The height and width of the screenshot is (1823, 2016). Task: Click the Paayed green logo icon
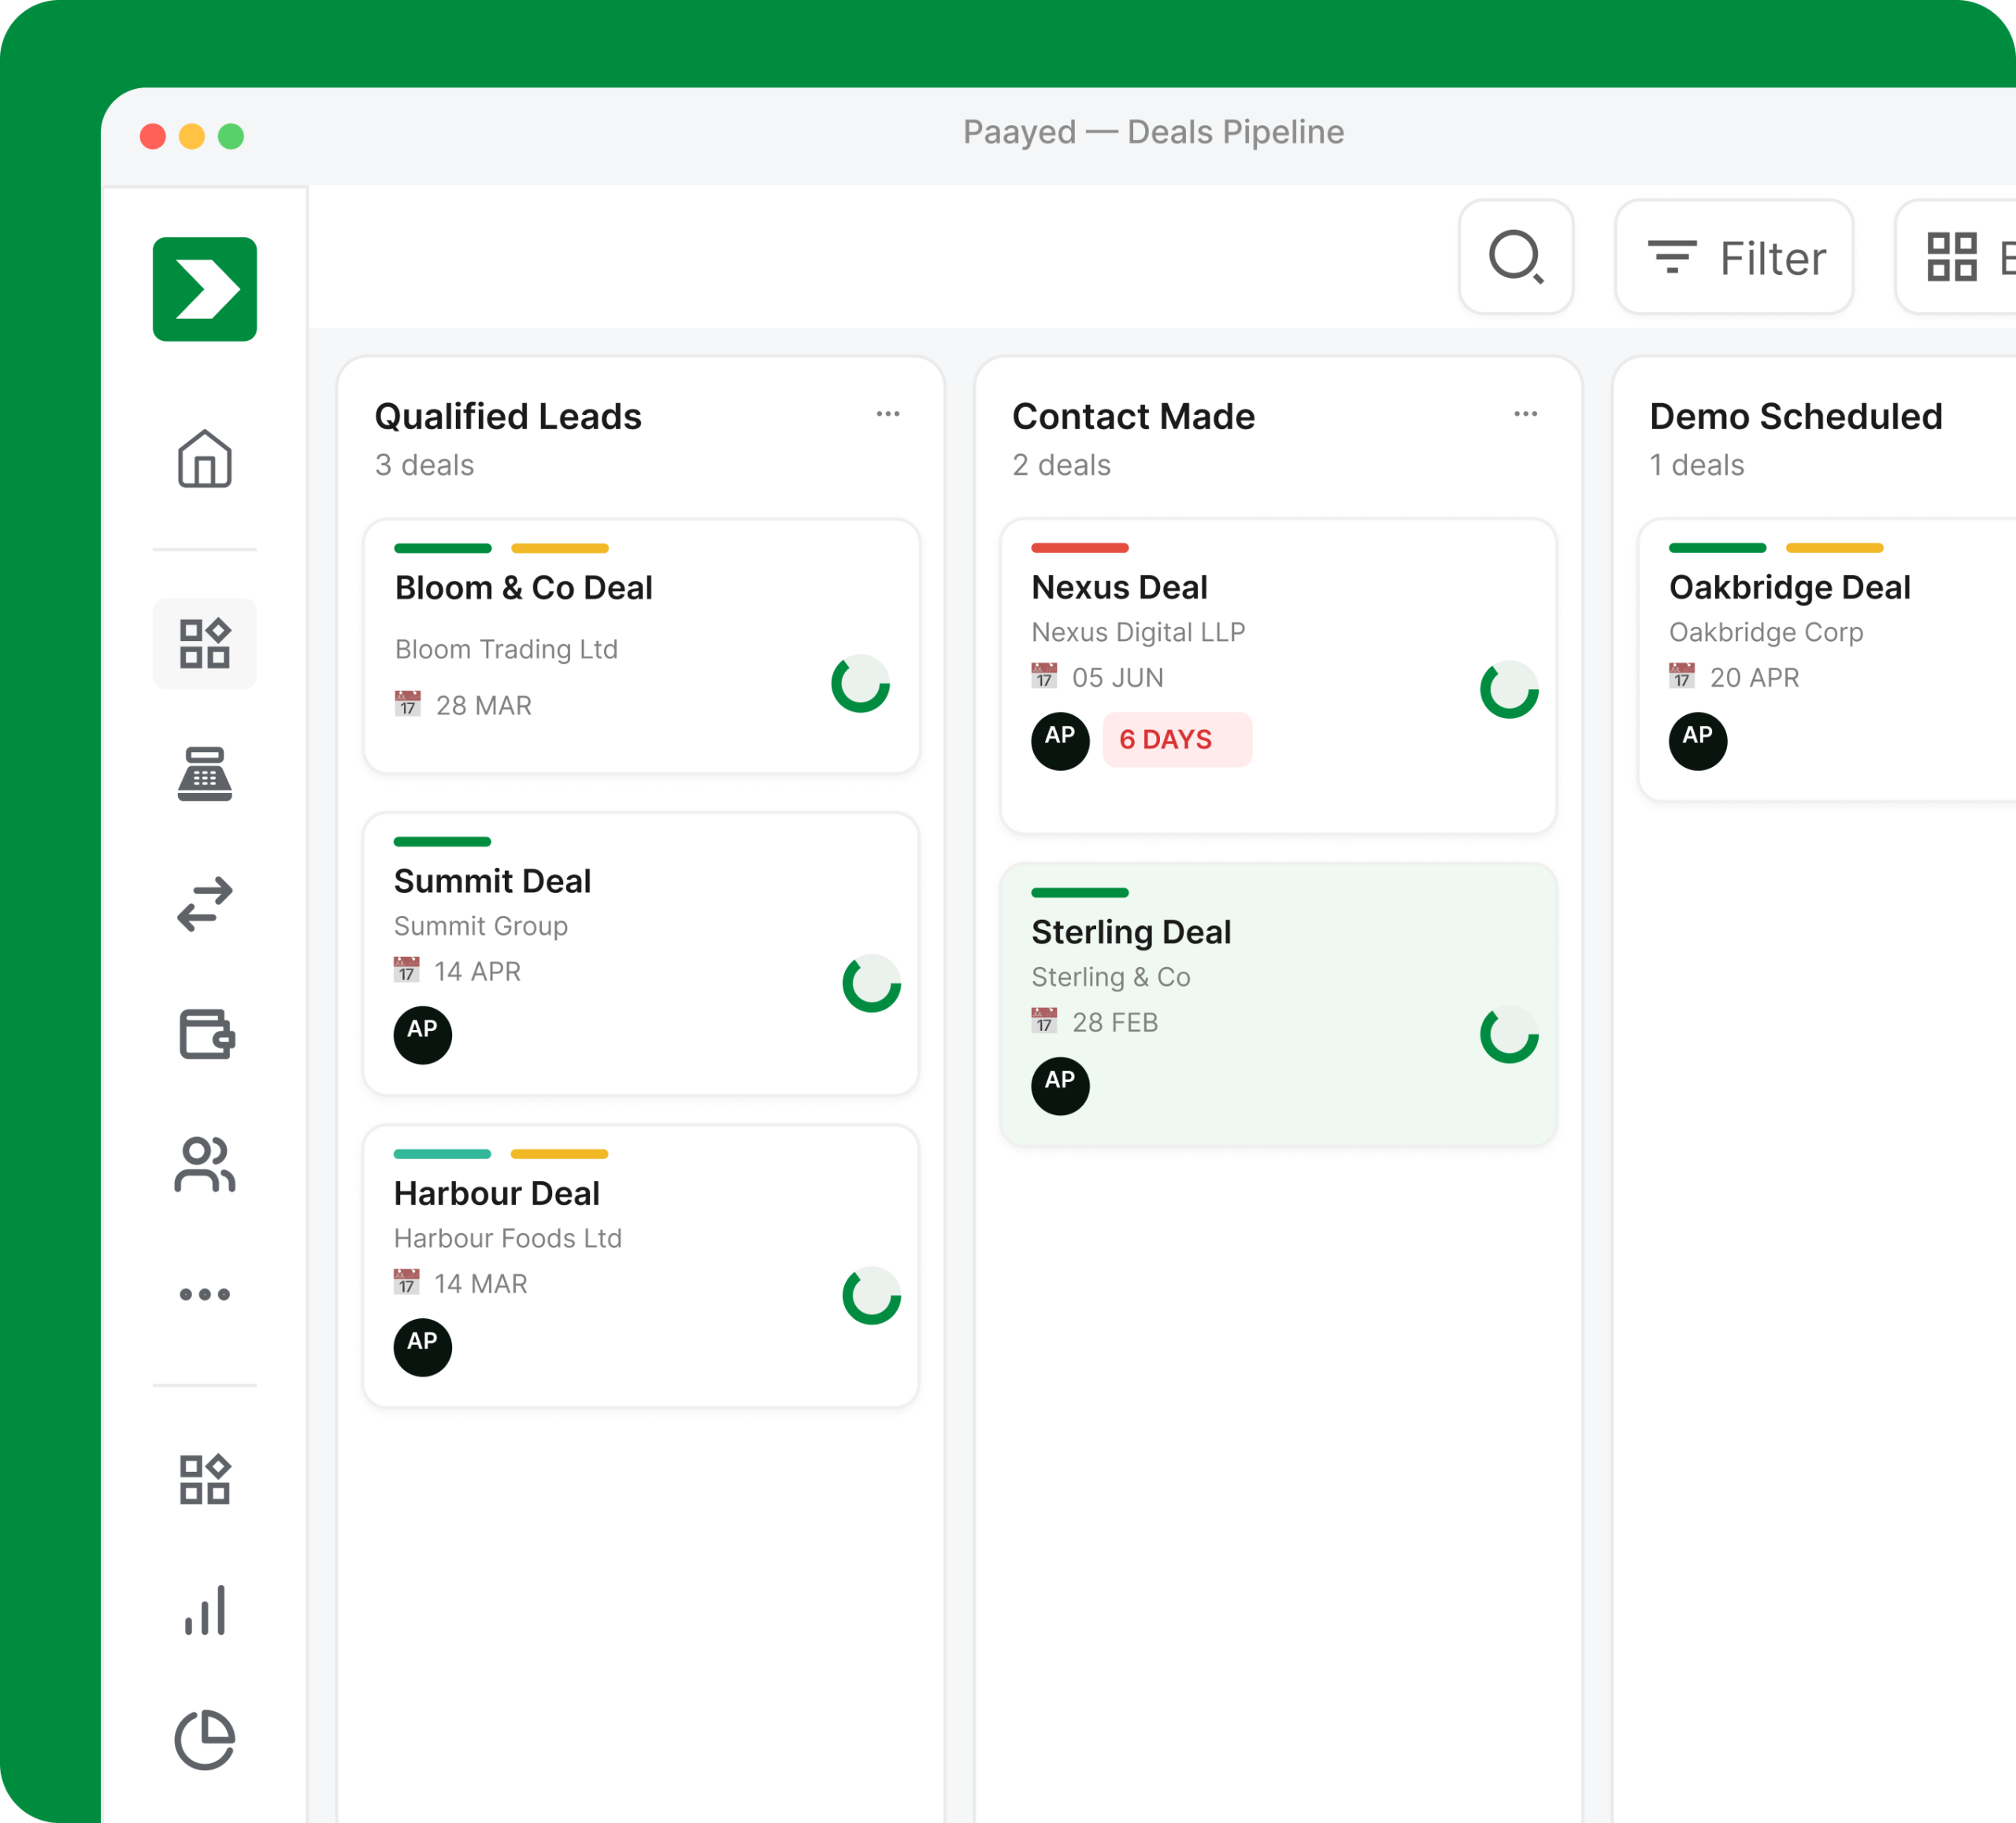[204, 289]
